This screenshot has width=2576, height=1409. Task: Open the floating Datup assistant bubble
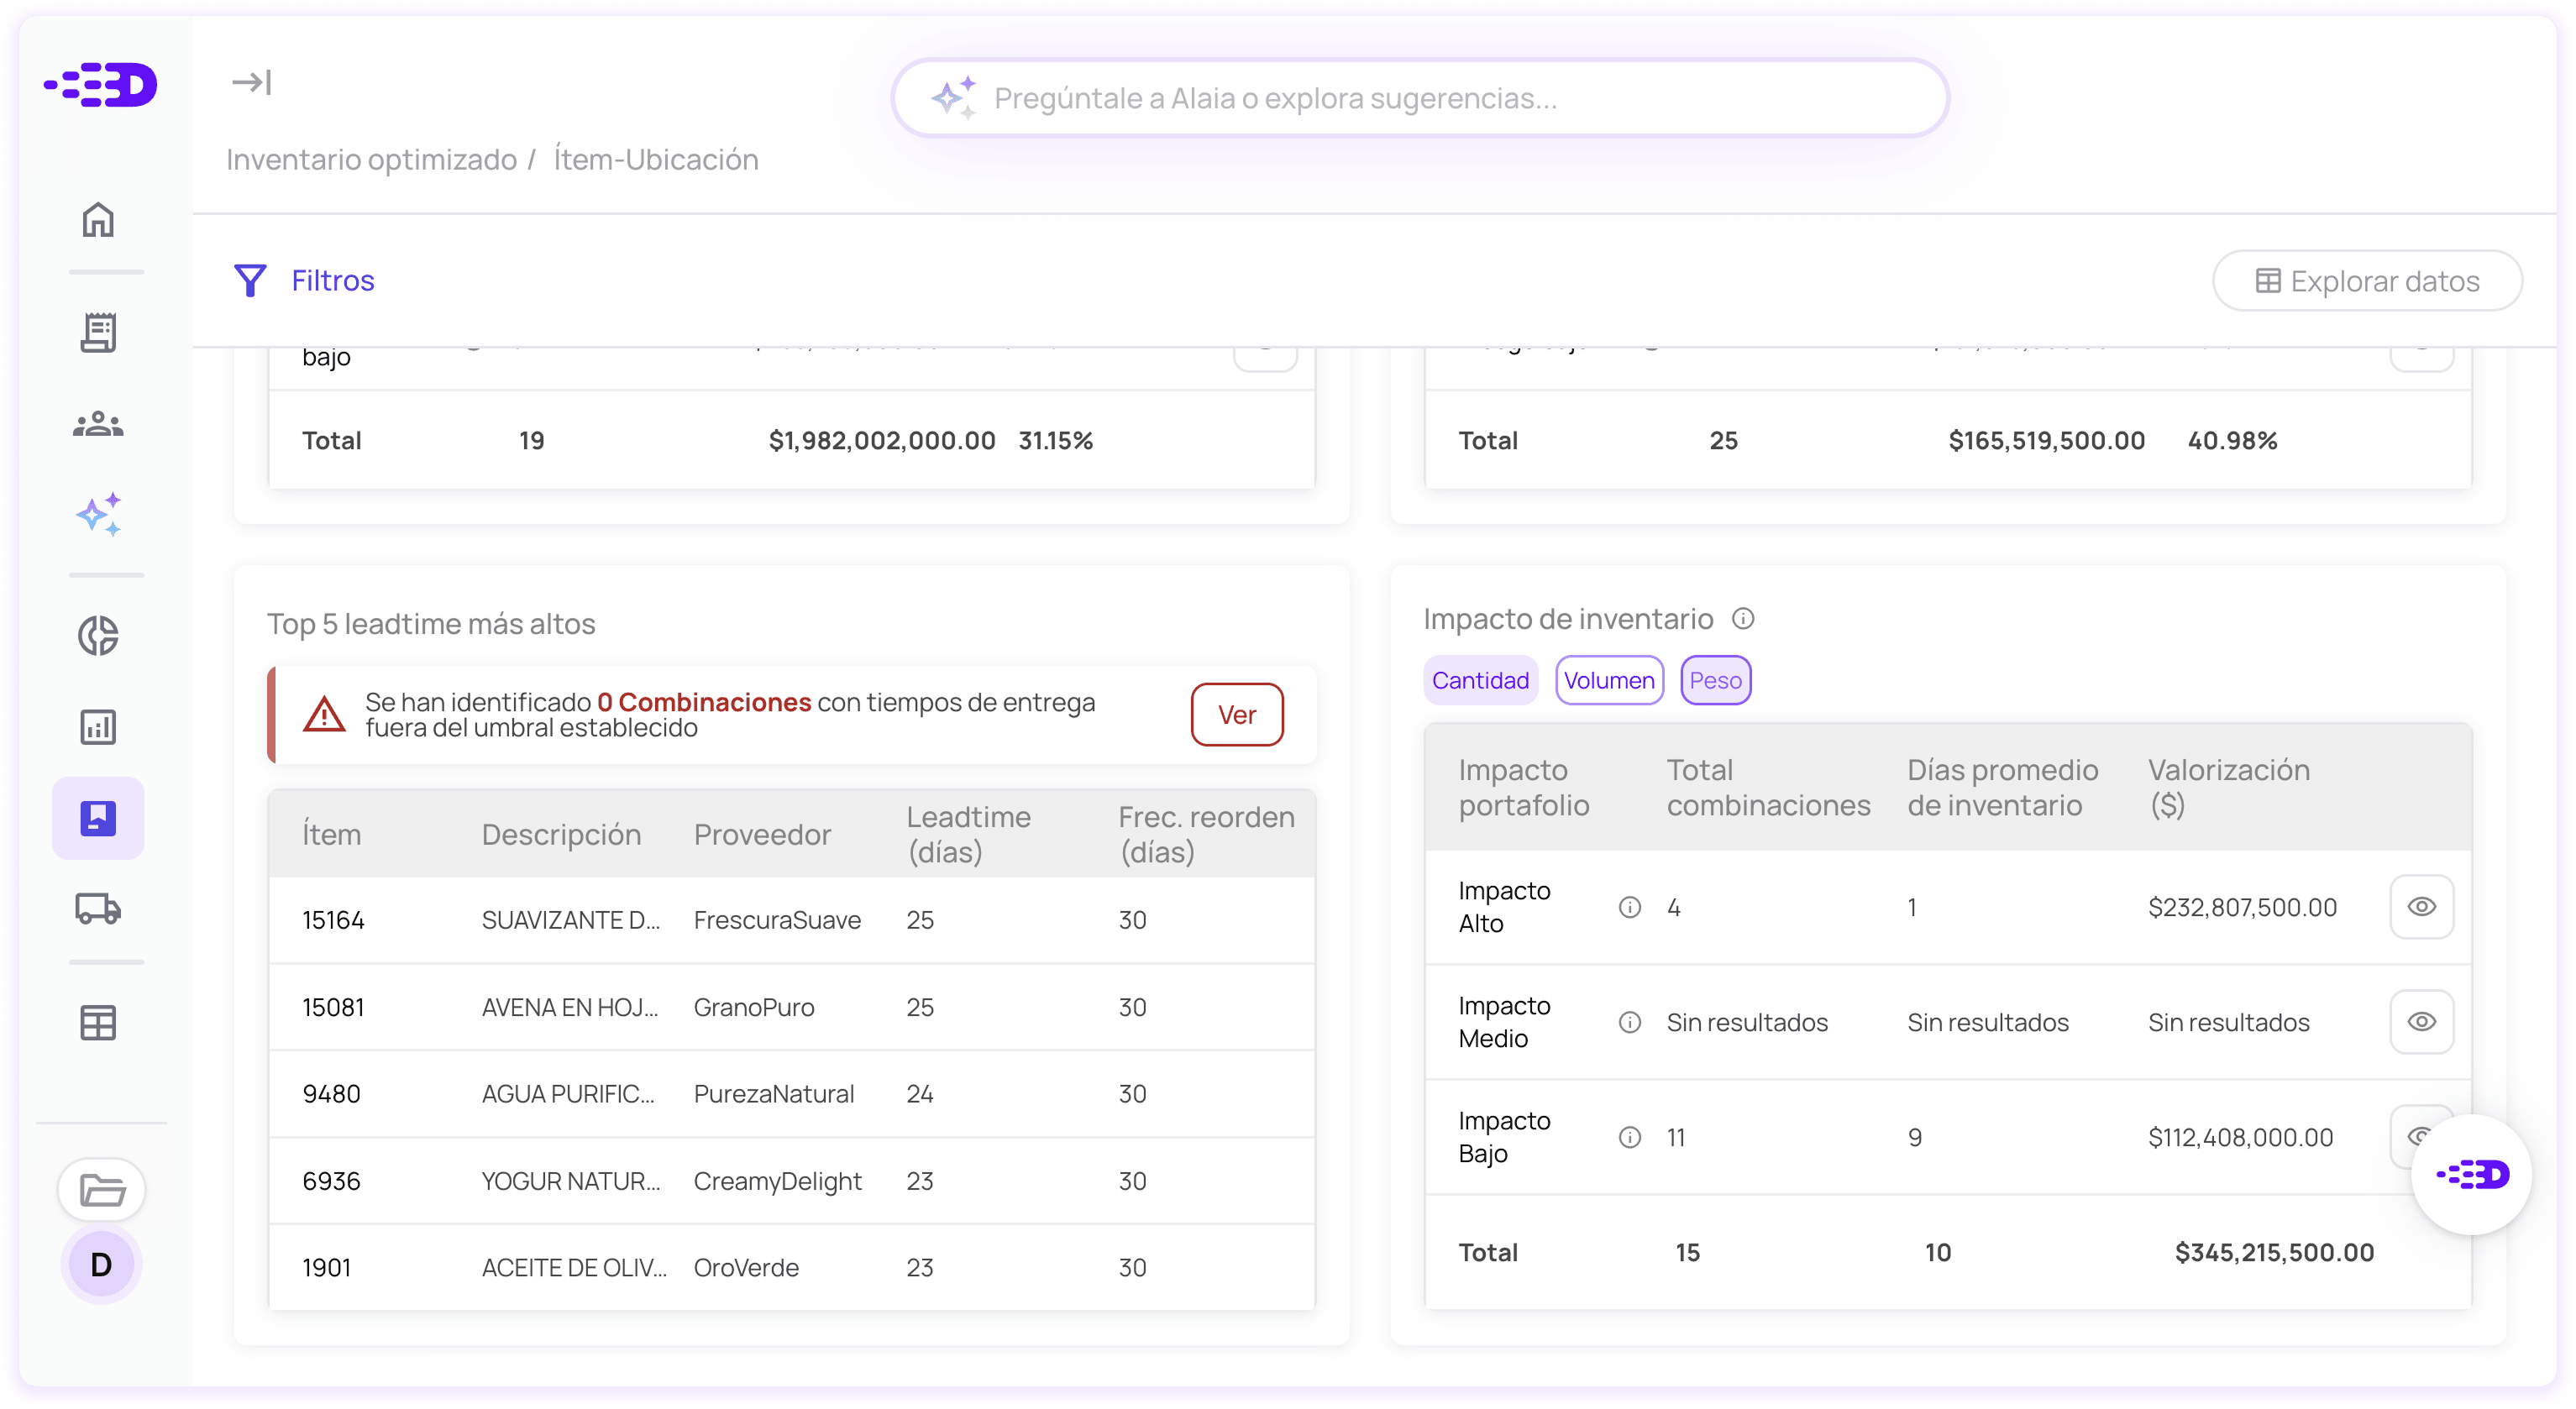(x=2472, y=1175)
